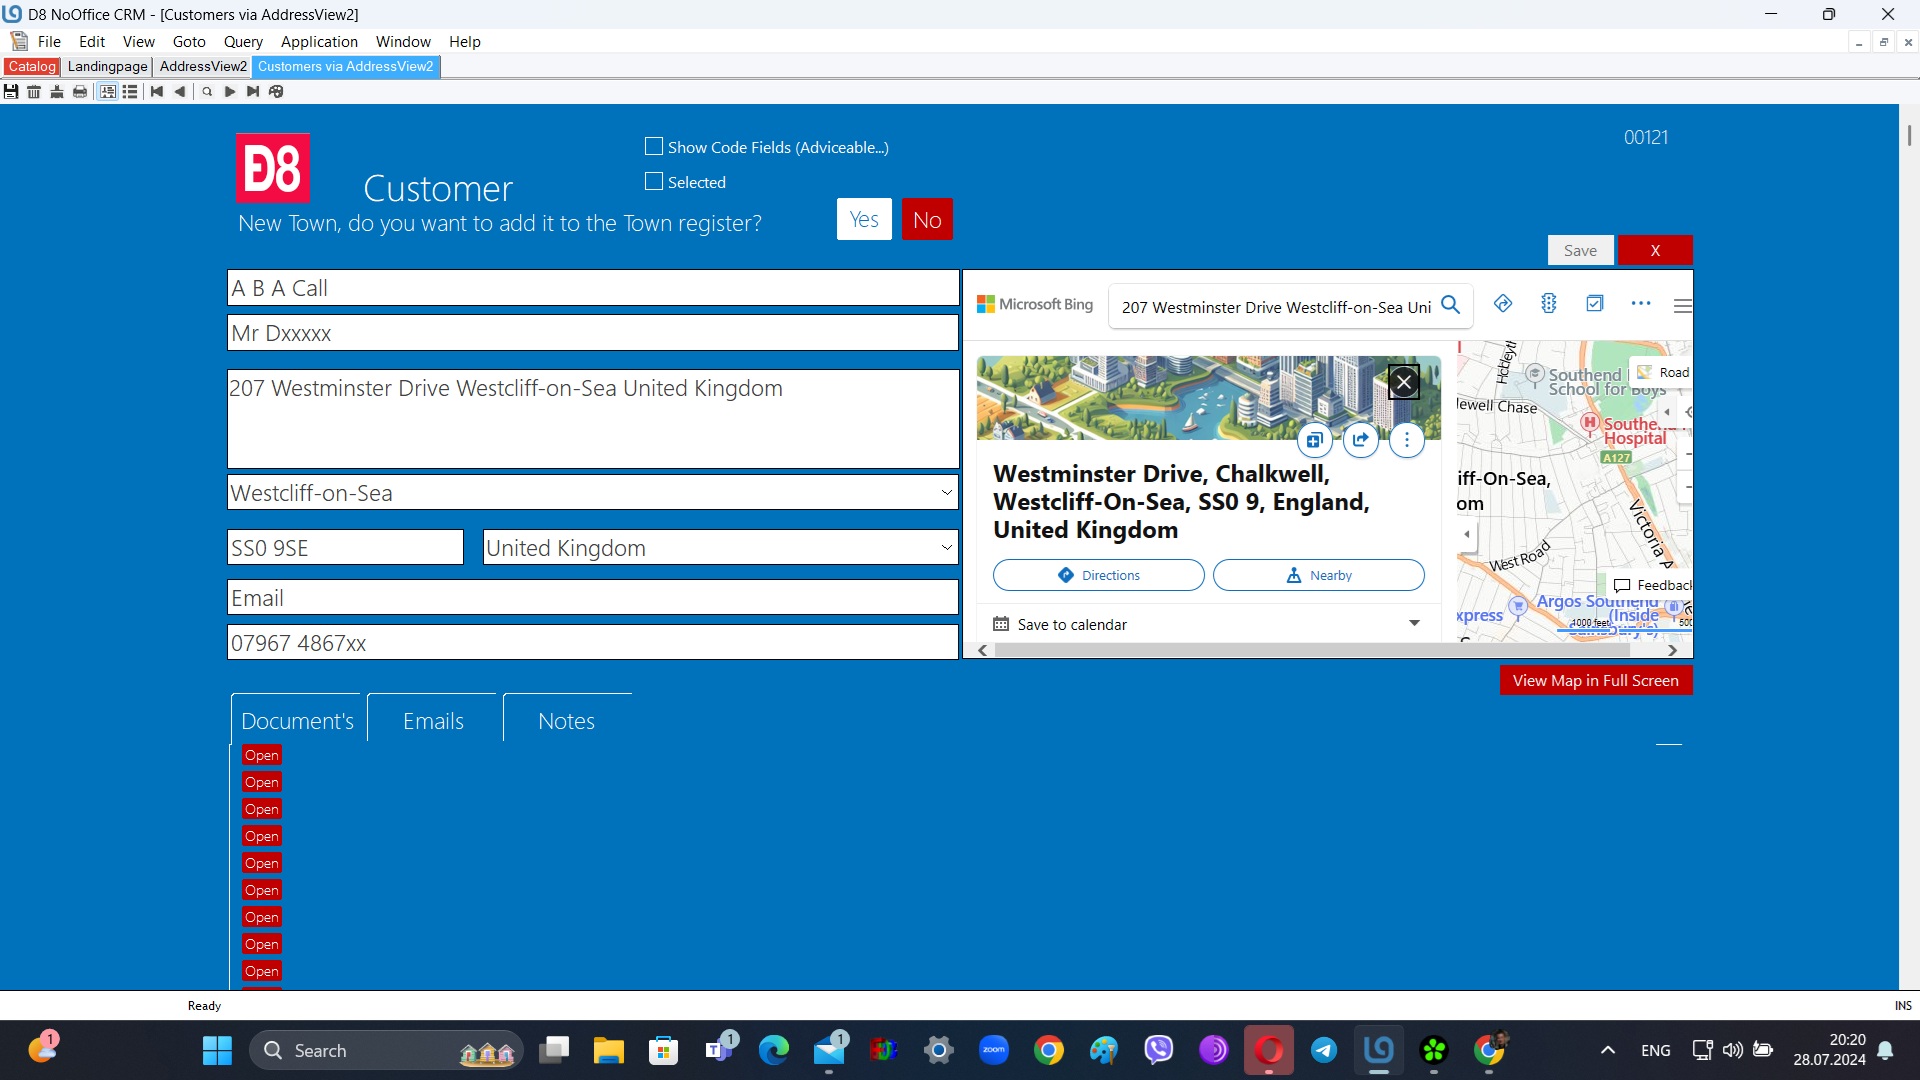Viewport: 1920px width, 1080px height.
Task: Open the Query menu
Action: [243, 41]
